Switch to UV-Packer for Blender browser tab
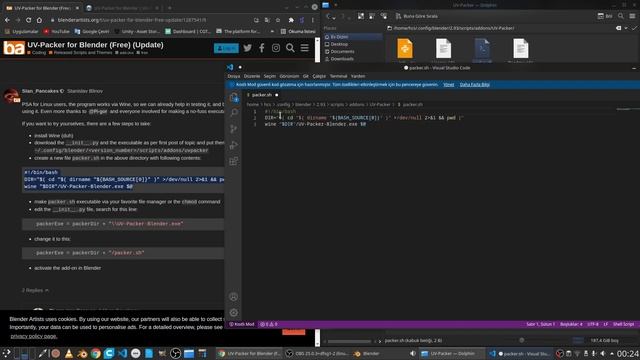Image resolution: width=640 pixels, height=360 pixels. pyautogui.click(x=42, y=8)
